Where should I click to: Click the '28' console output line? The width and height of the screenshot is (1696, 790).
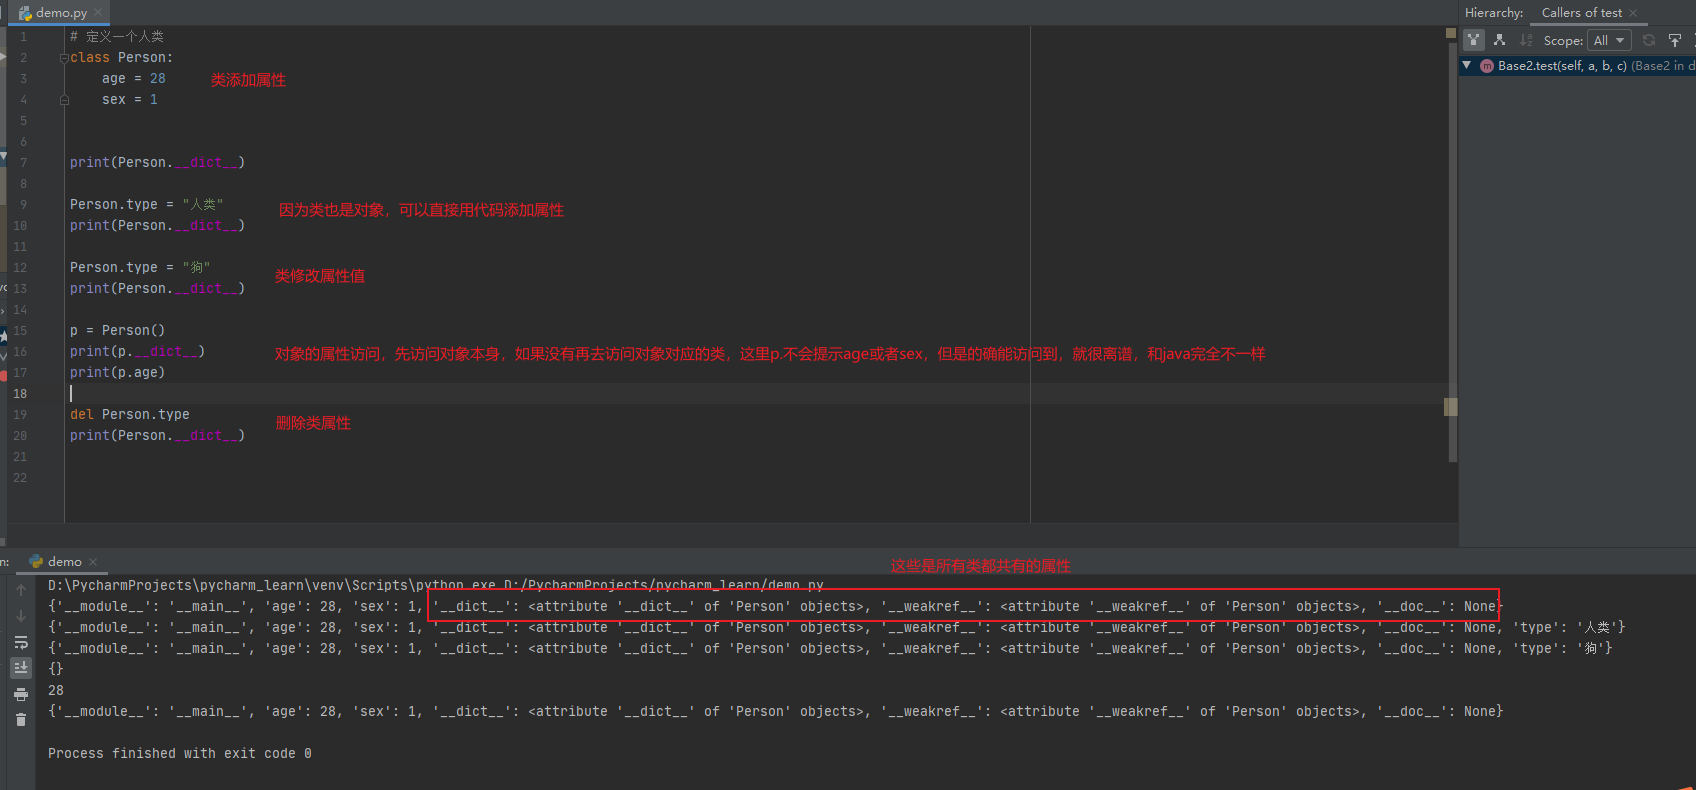coord(56,690)
